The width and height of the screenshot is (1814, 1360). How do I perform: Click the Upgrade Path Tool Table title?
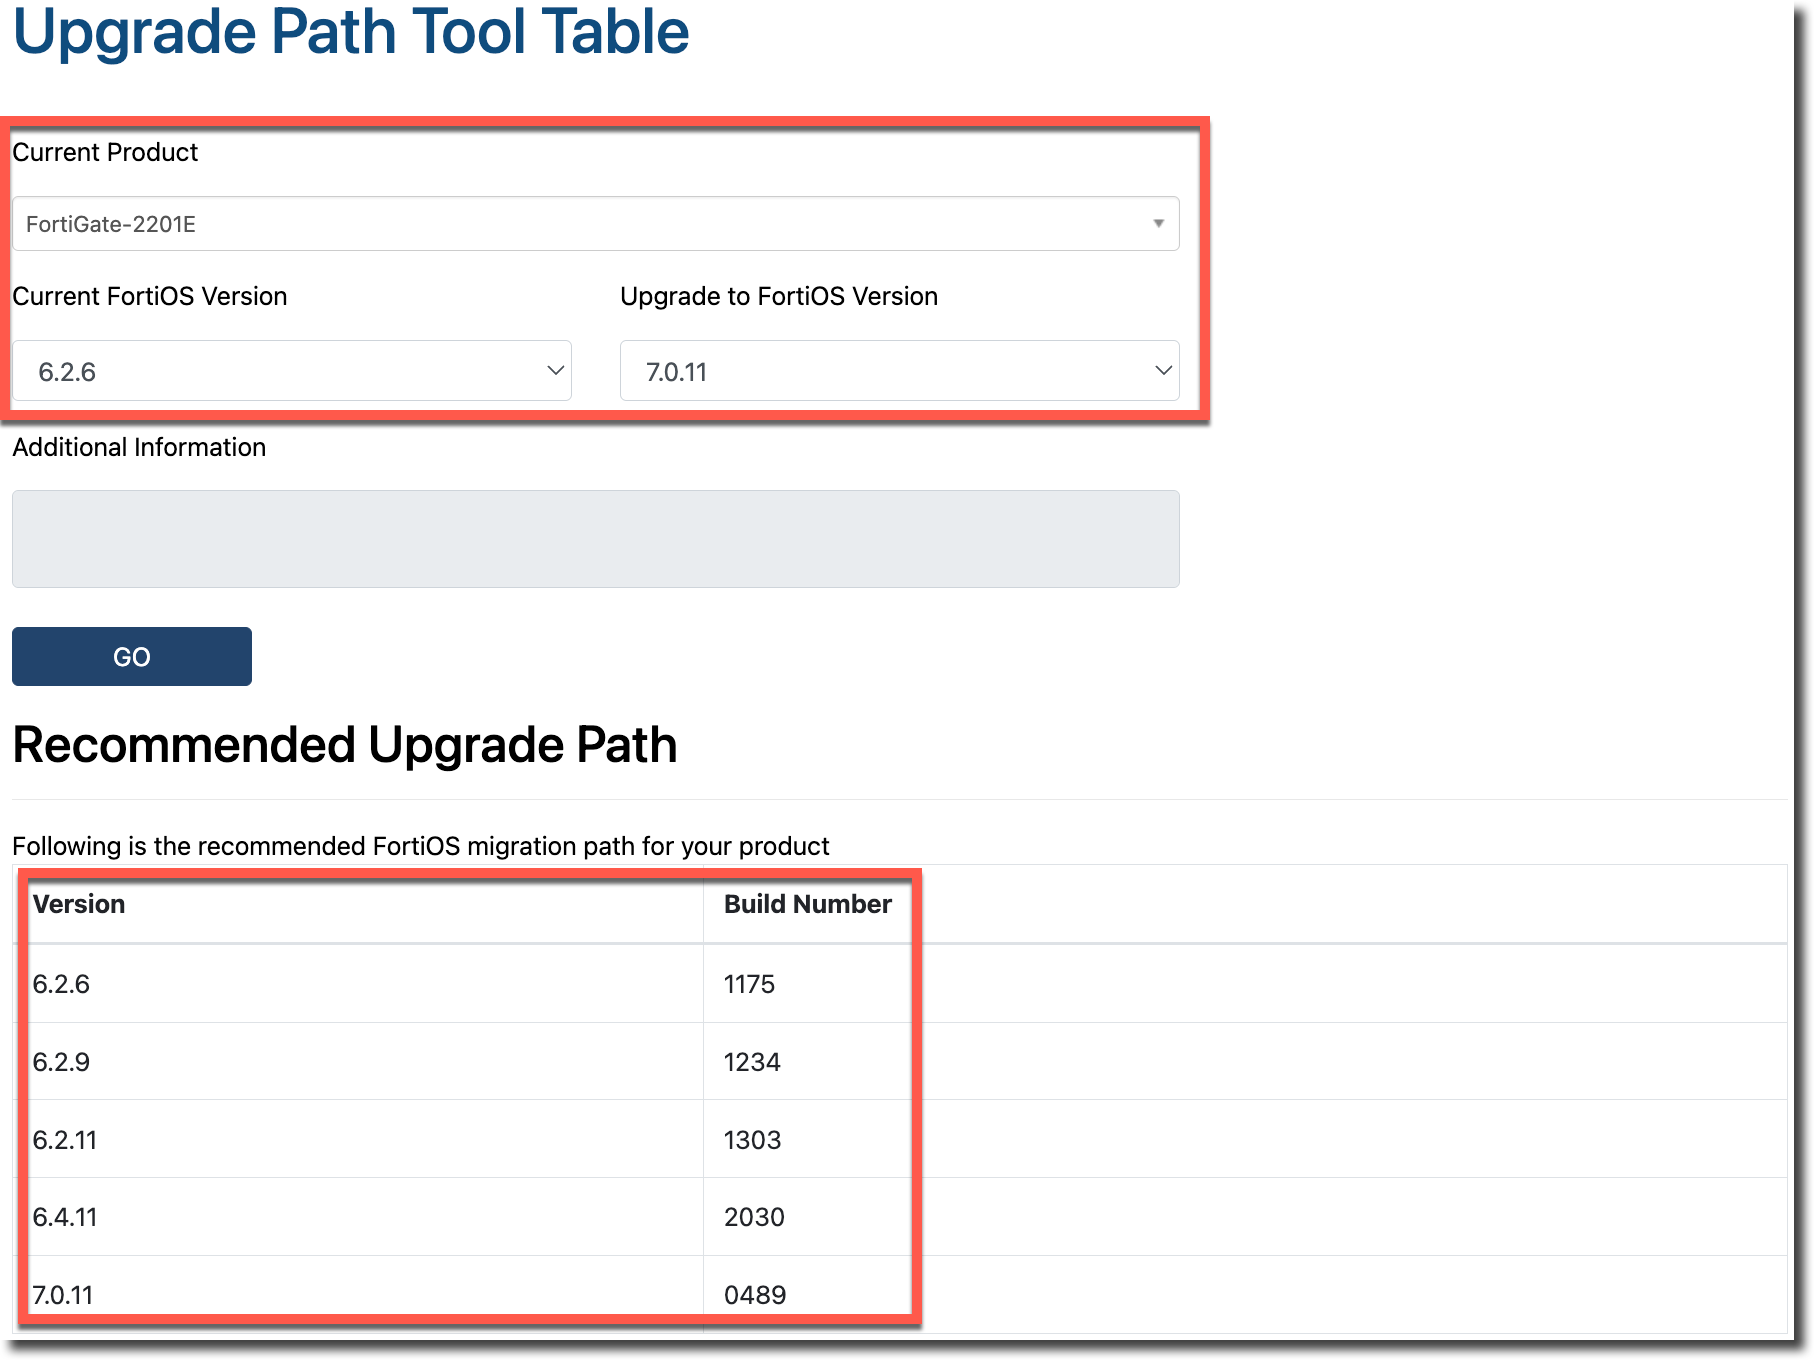point(350,32)
